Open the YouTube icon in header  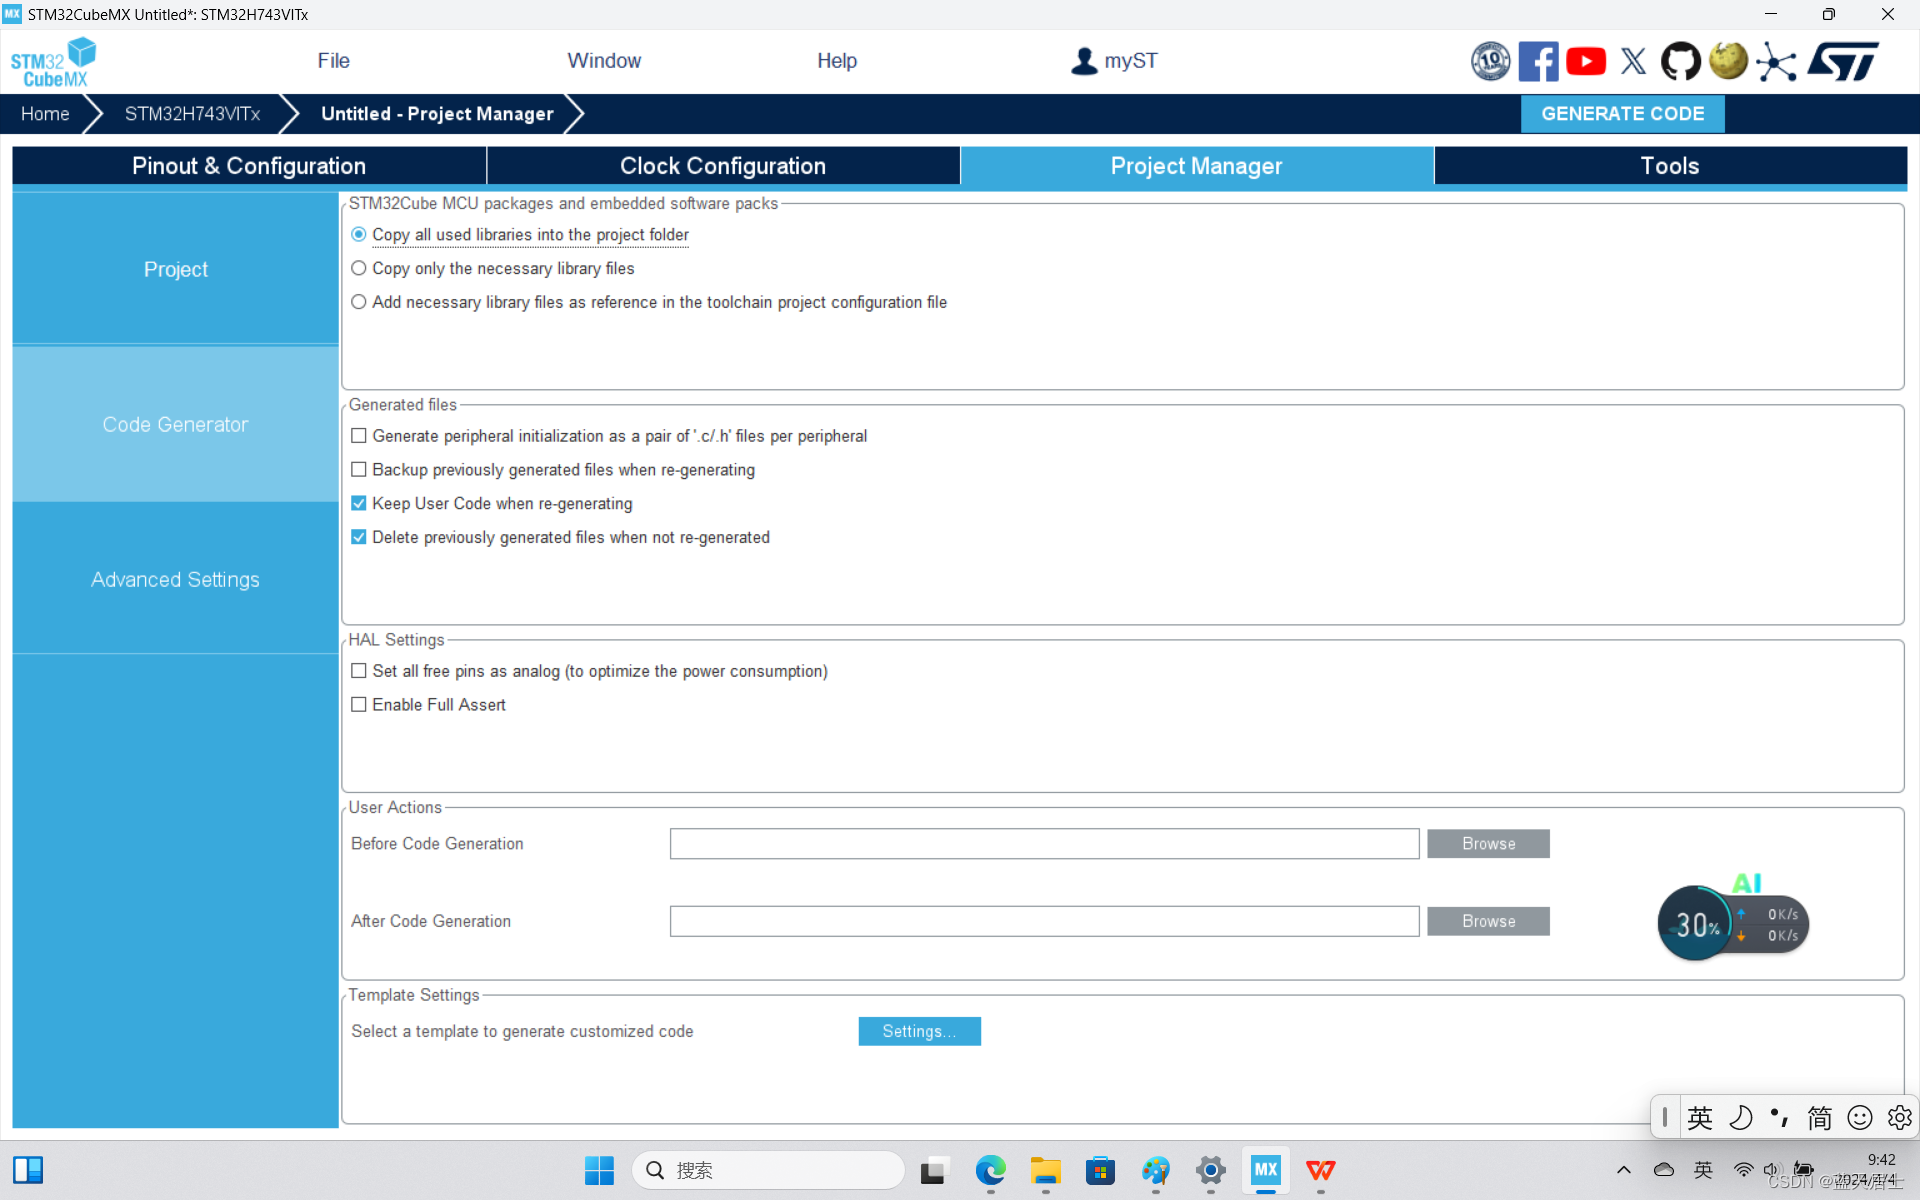1585,62
